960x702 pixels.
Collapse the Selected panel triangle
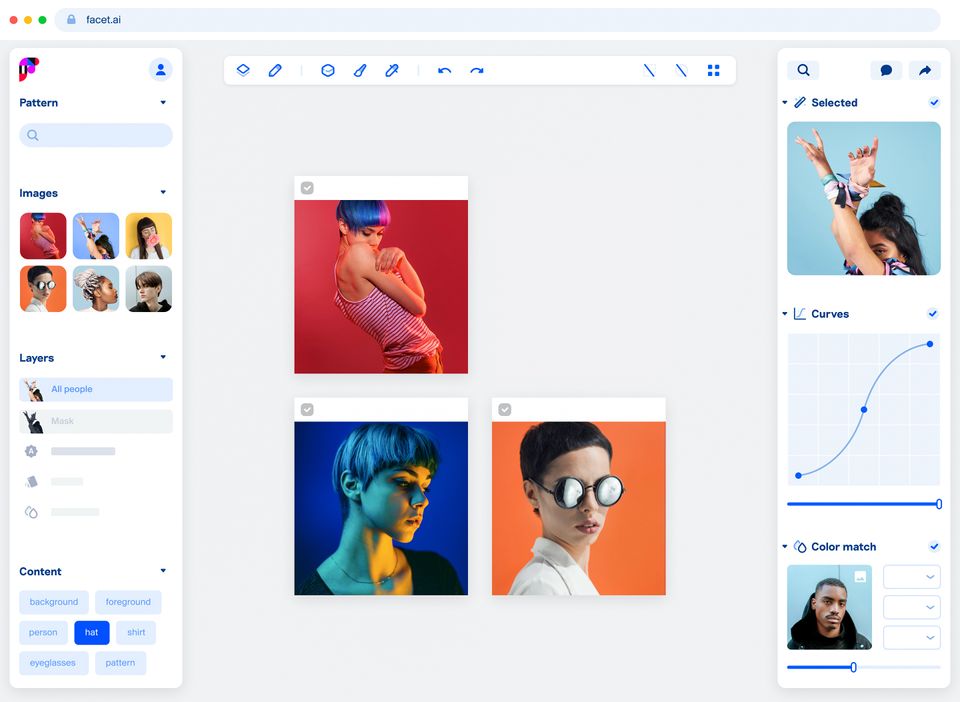pyautogui.click(x=785, y=102)
